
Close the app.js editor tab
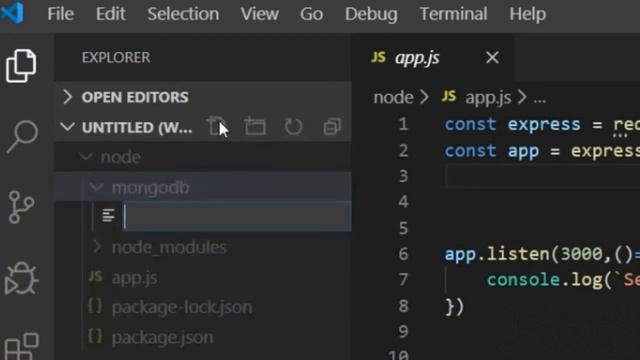click(492, 58)
